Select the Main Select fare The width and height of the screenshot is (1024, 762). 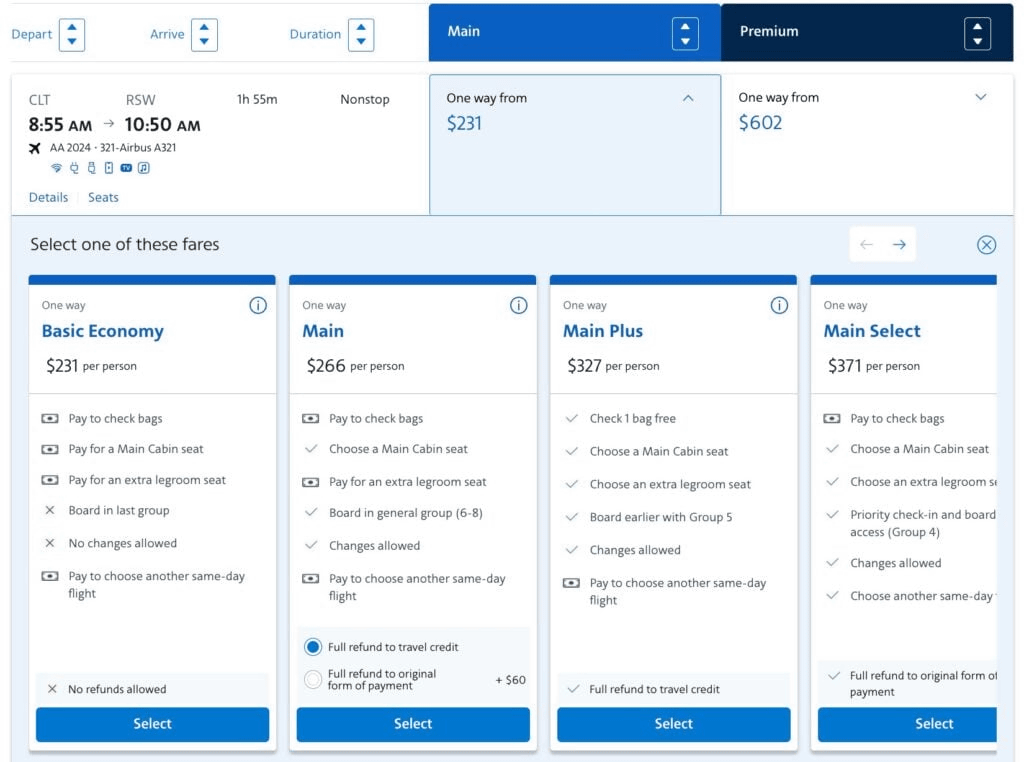907,724
